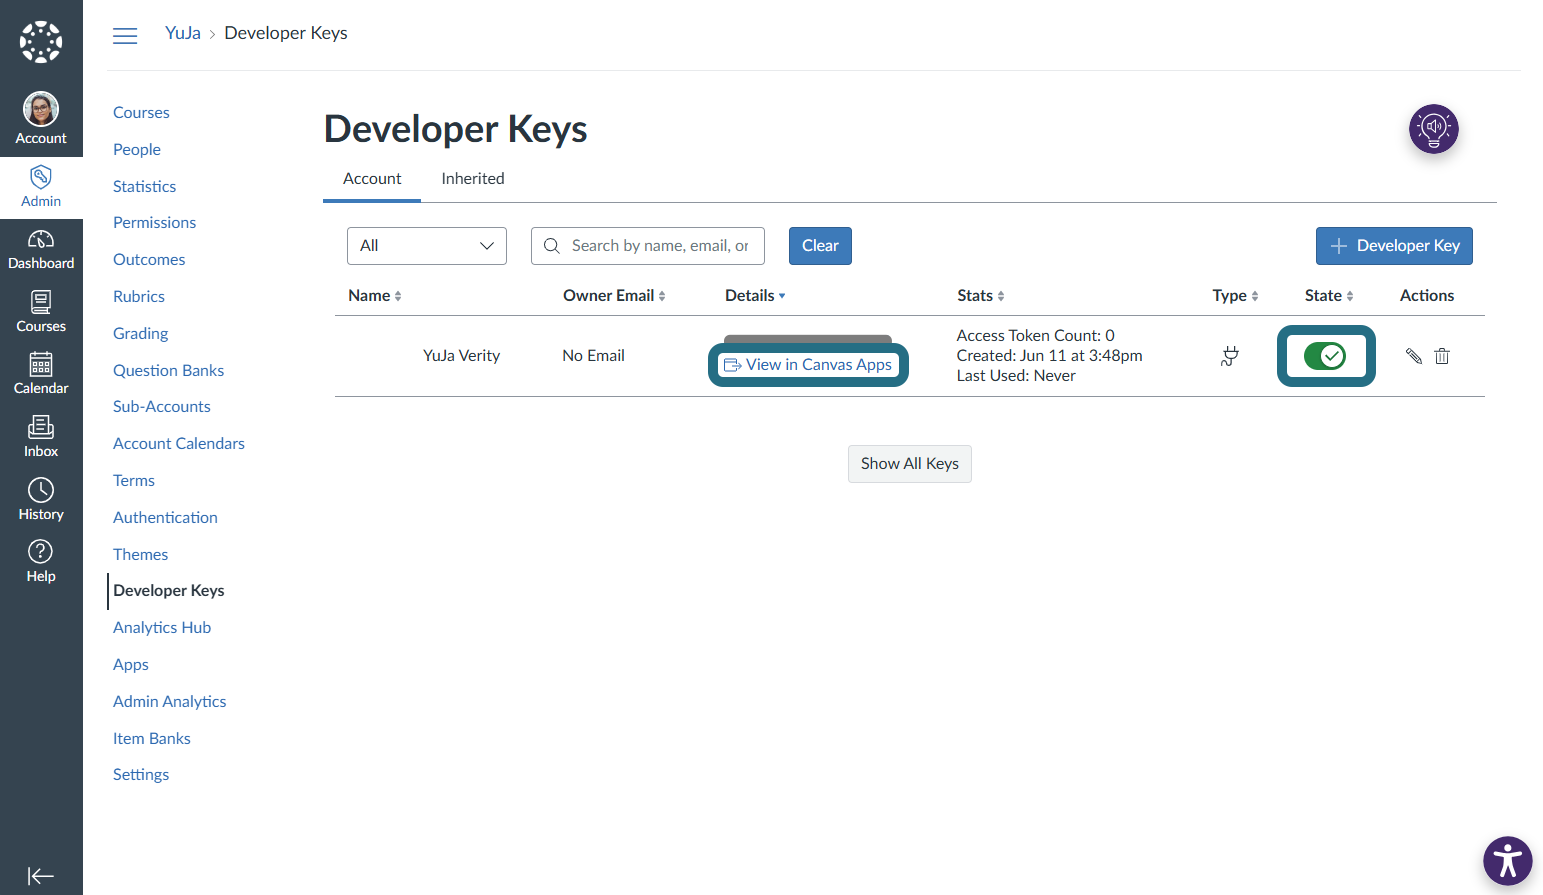Edit the YuJa Verity developer key
The image size is (1543, 895).
(x=1414, y=356)
